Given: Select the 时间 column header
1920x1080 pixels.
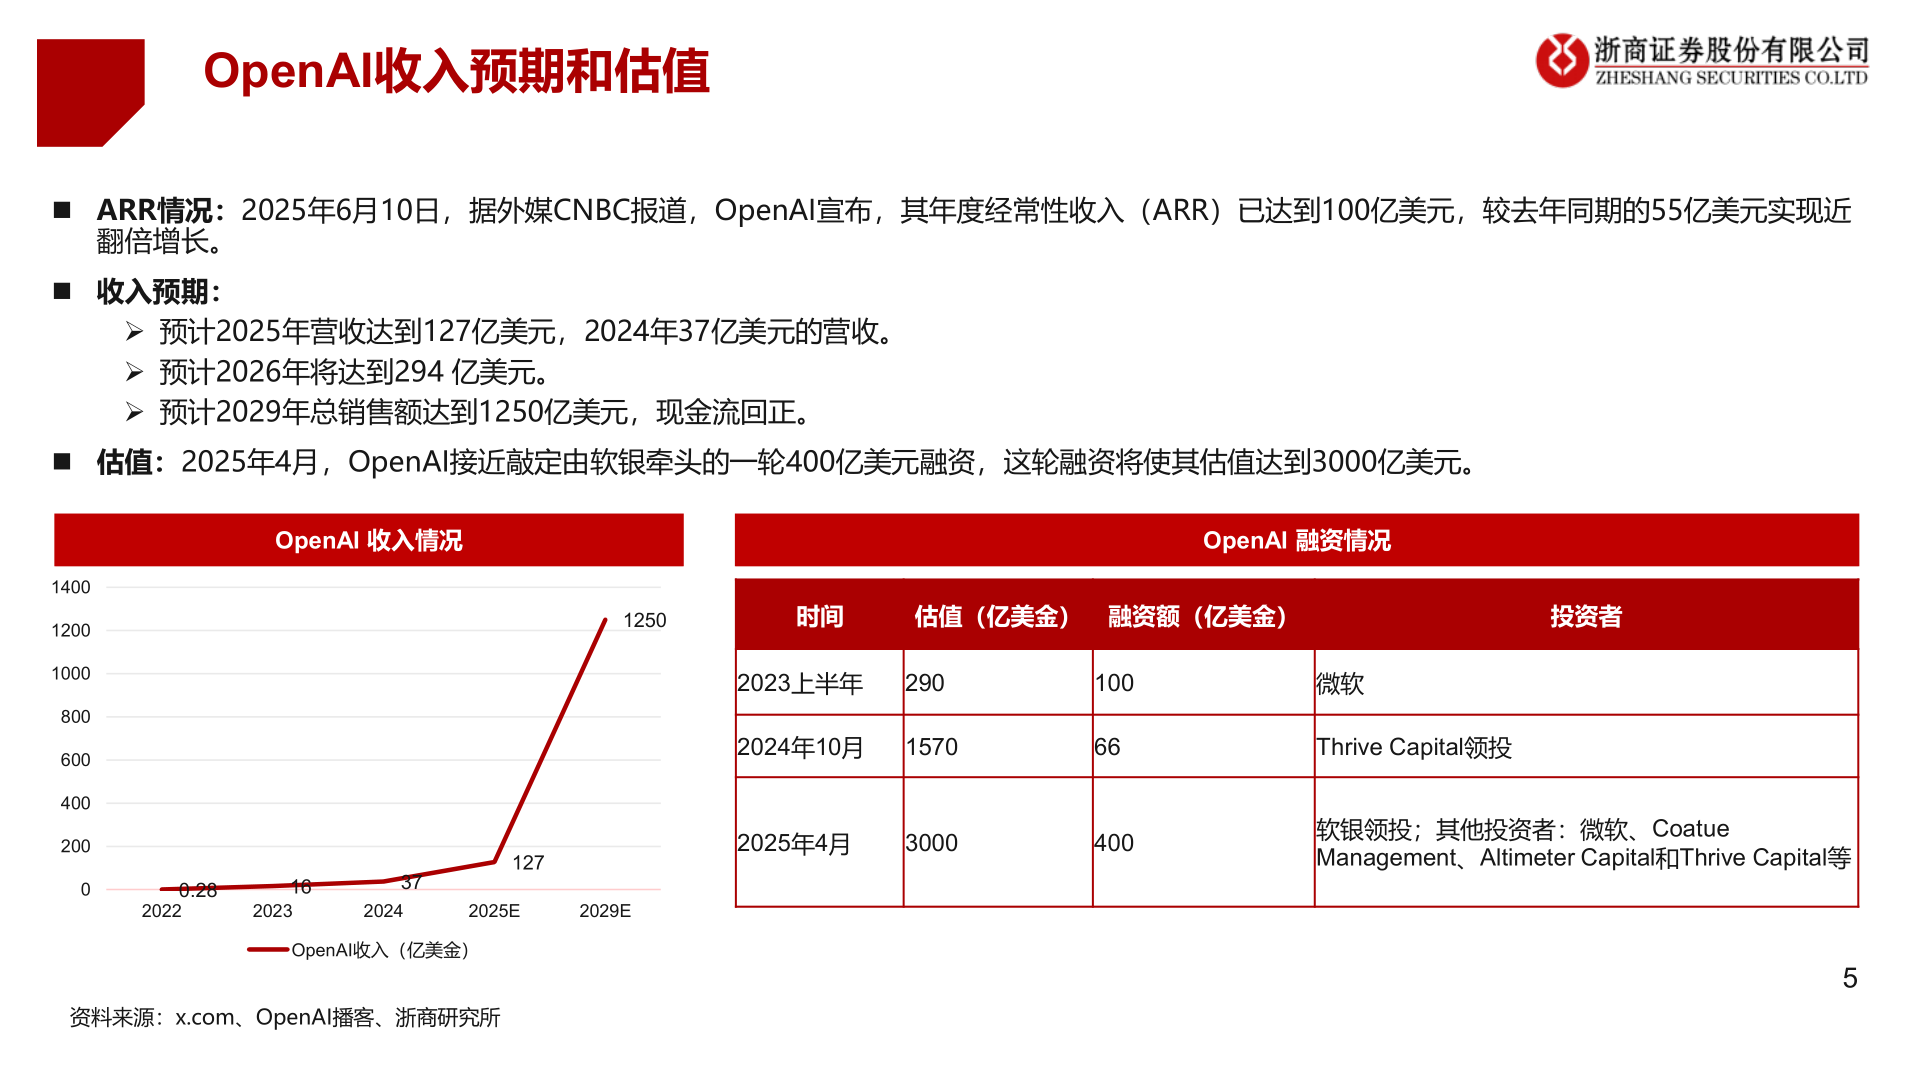Looking at the screenshot, I should [x=818, y=617].
